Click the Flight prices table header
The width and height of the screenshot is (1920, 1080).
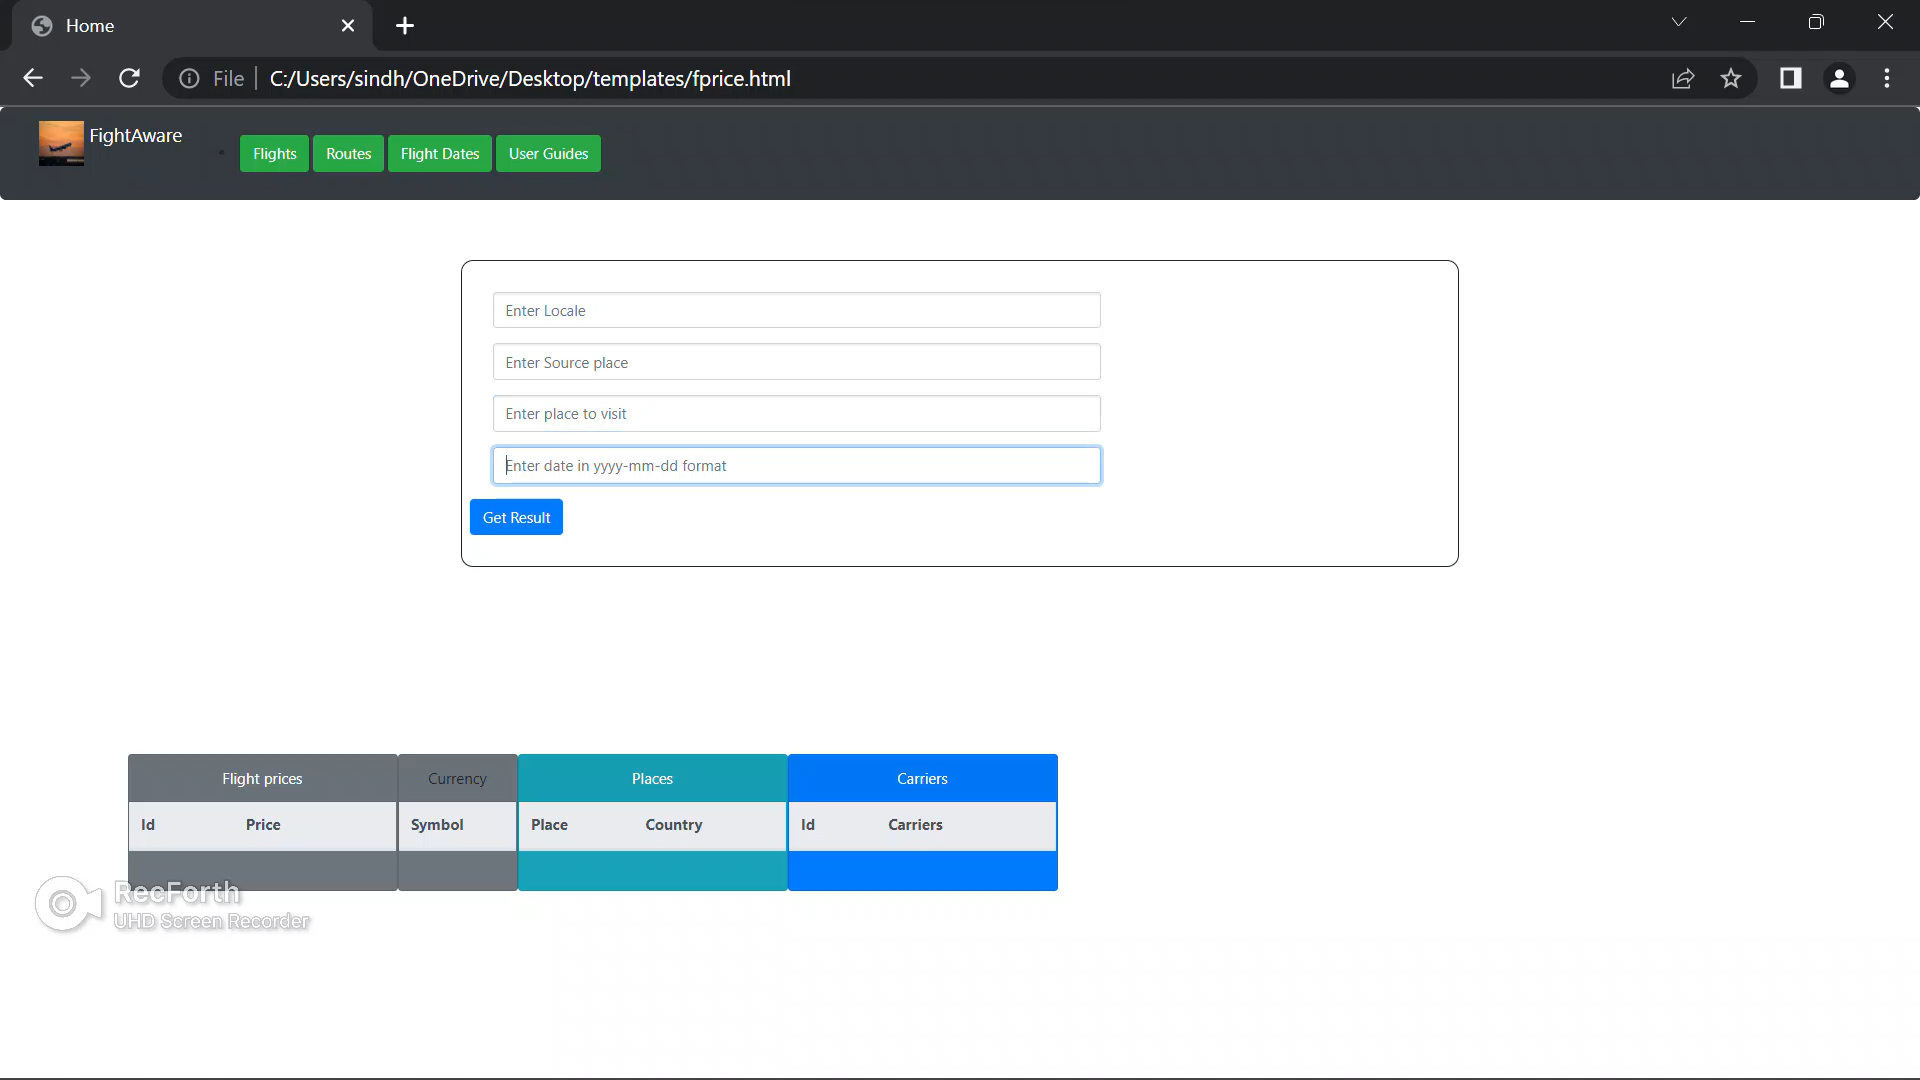[x=262, y=778]
